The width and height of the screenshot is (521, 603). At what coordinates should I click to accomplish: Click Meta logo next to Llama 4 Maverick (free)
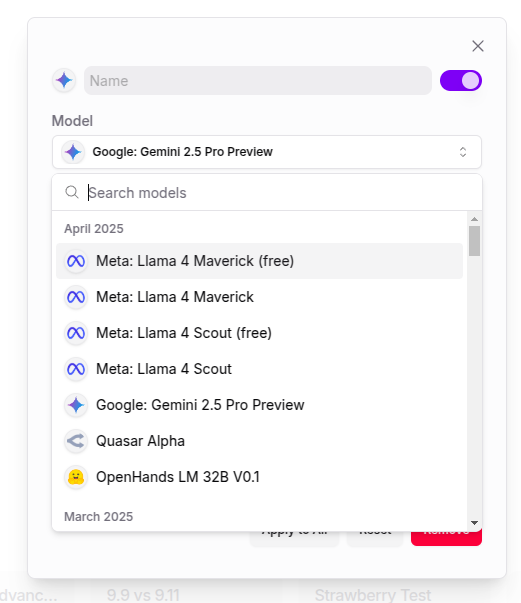pos(76,261)
